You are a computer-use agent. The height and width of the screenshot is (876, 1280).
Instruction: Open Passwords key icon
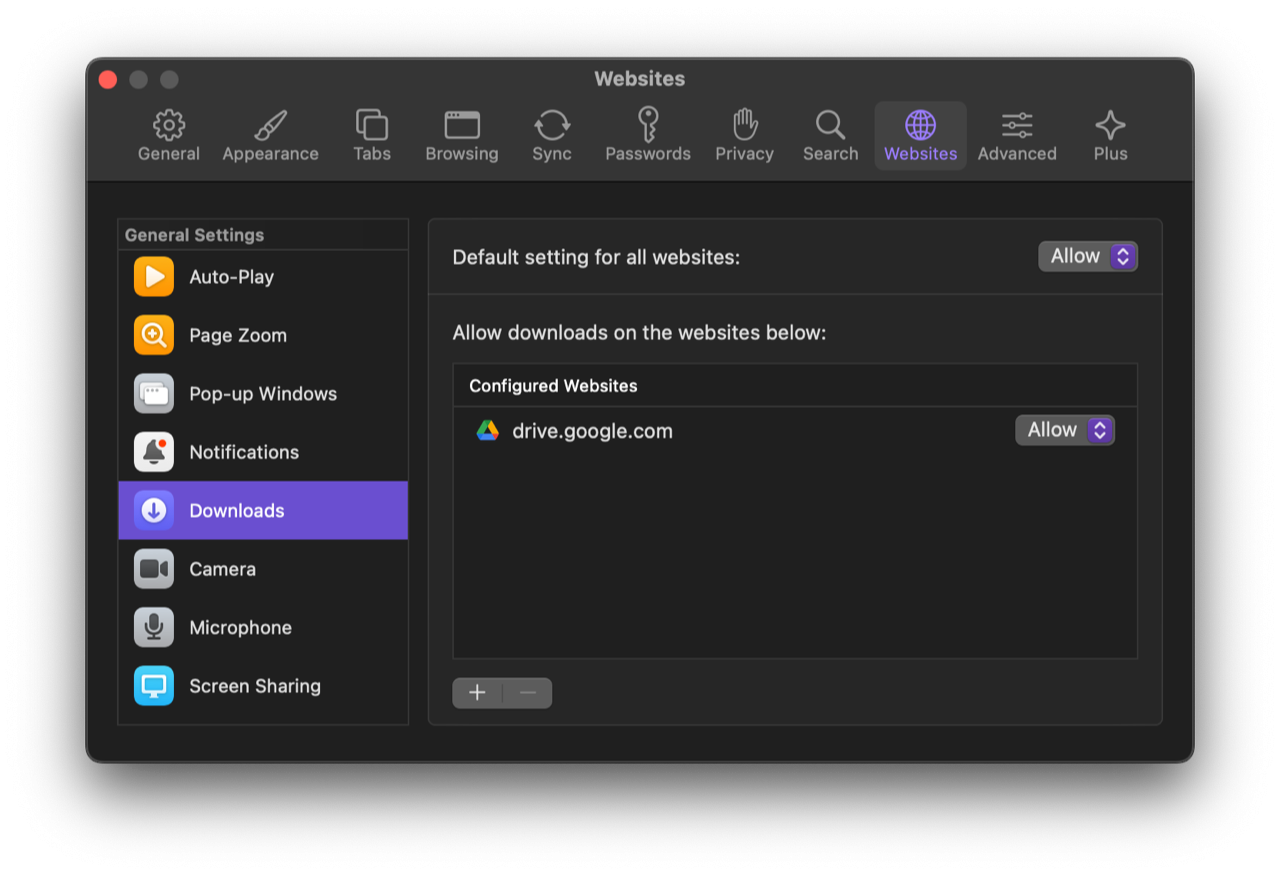pyautogui.click(x=647, y=126)
